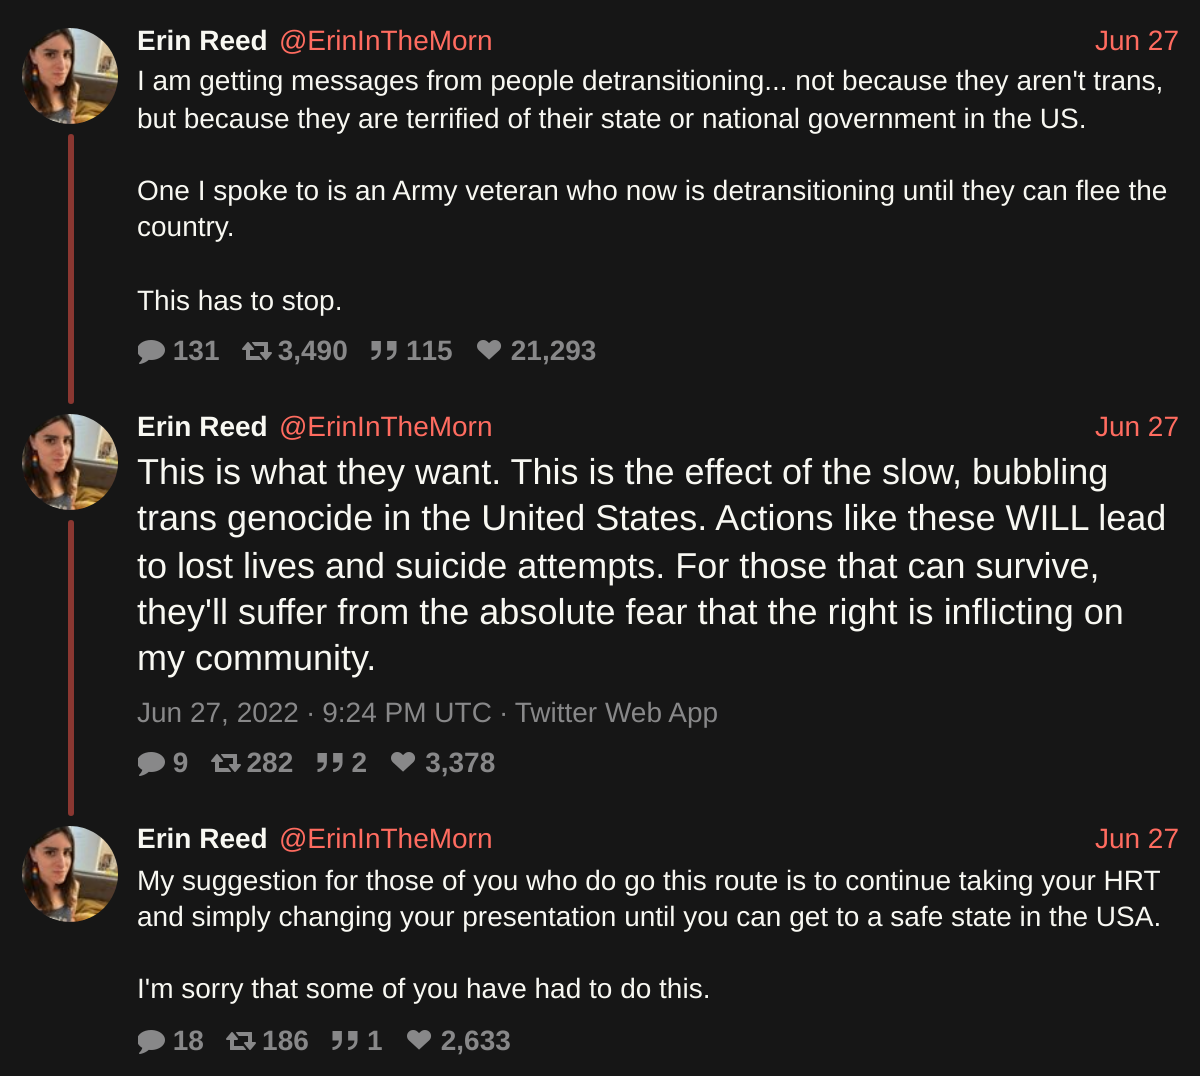Click the quote icon showing 1 quote
The height and width of the screenshot is (1076, 1200).
pos(345,1041)
